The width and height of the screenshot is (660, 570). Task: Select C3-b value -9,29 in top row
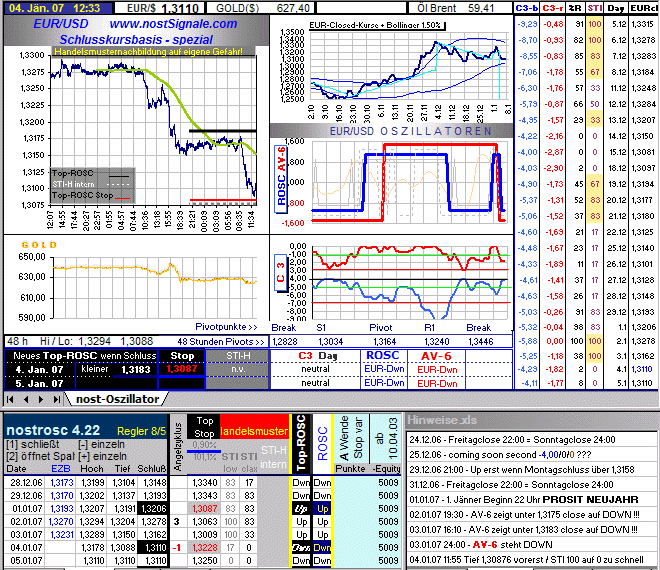[x=528, y=24]
